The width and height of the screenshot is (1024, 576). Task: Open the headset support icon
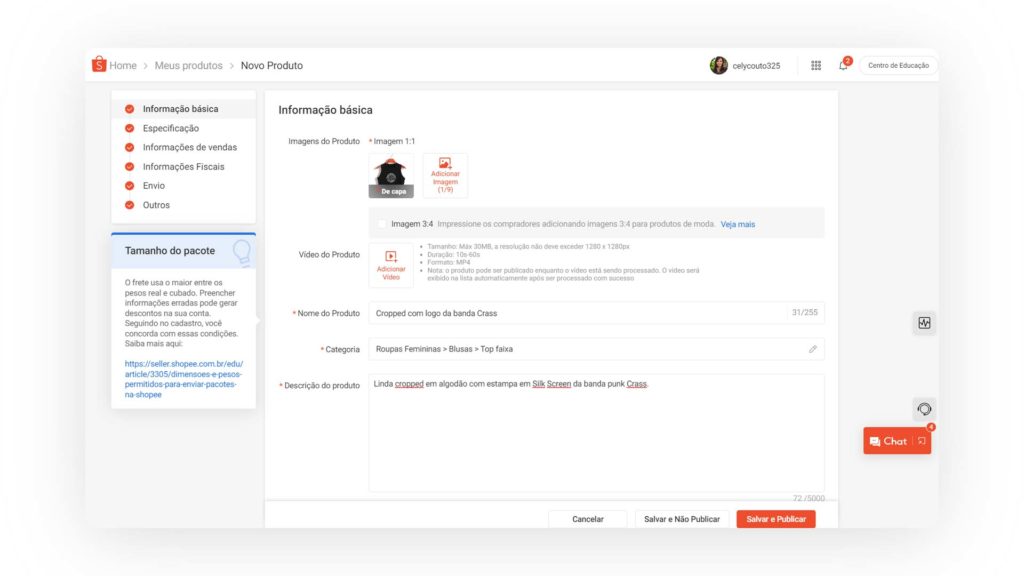click(x=924, y=409)
